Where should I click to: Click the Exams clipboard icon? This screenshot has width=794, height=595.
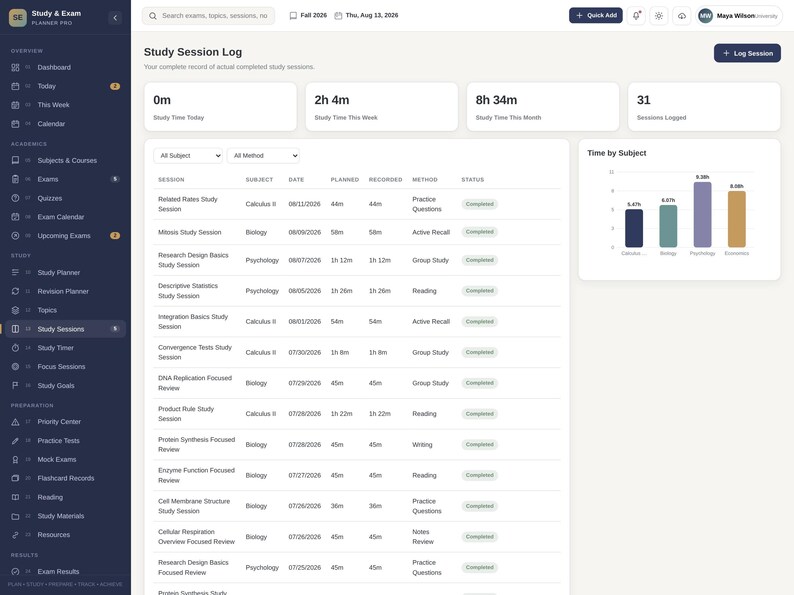[15, 179]
